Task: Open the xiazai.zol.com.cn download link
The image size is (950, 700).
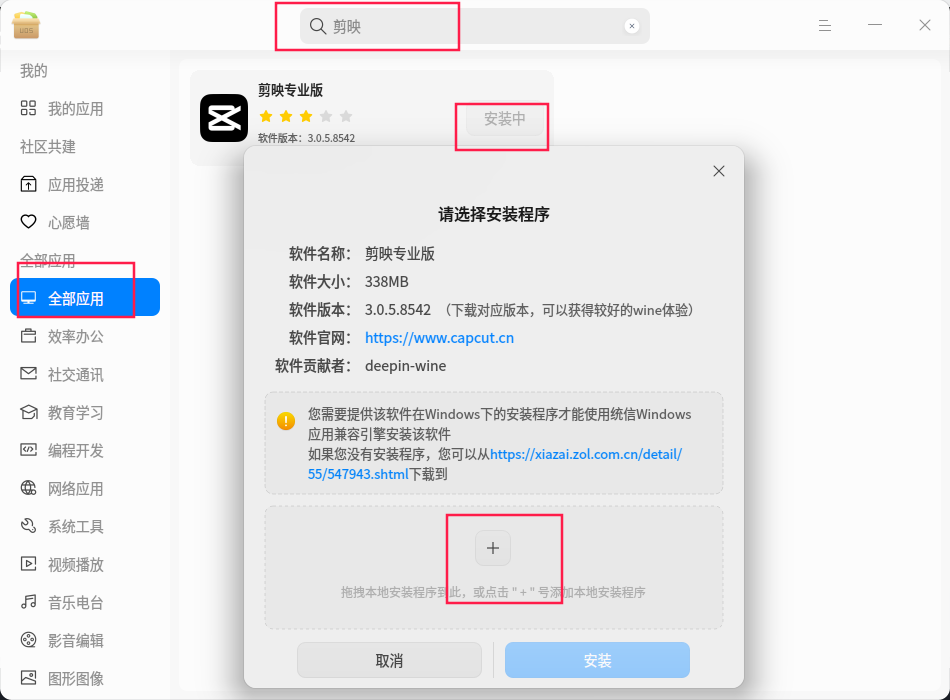Action: point(494,464)
